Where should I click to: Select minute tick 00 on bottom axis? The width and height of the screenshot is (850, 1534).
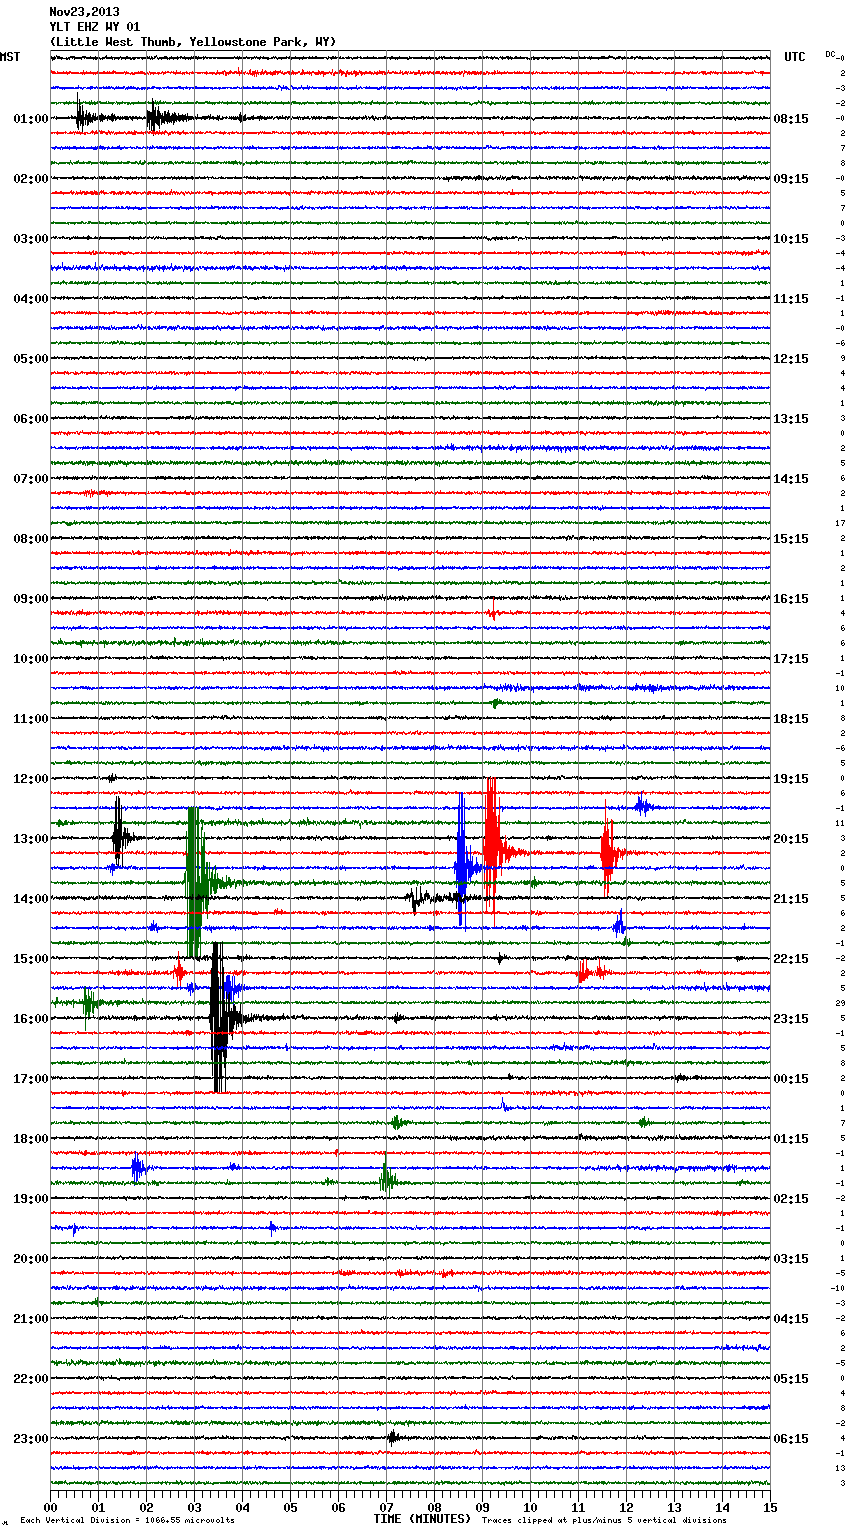pyautogui.click(x=50, y=1507)
